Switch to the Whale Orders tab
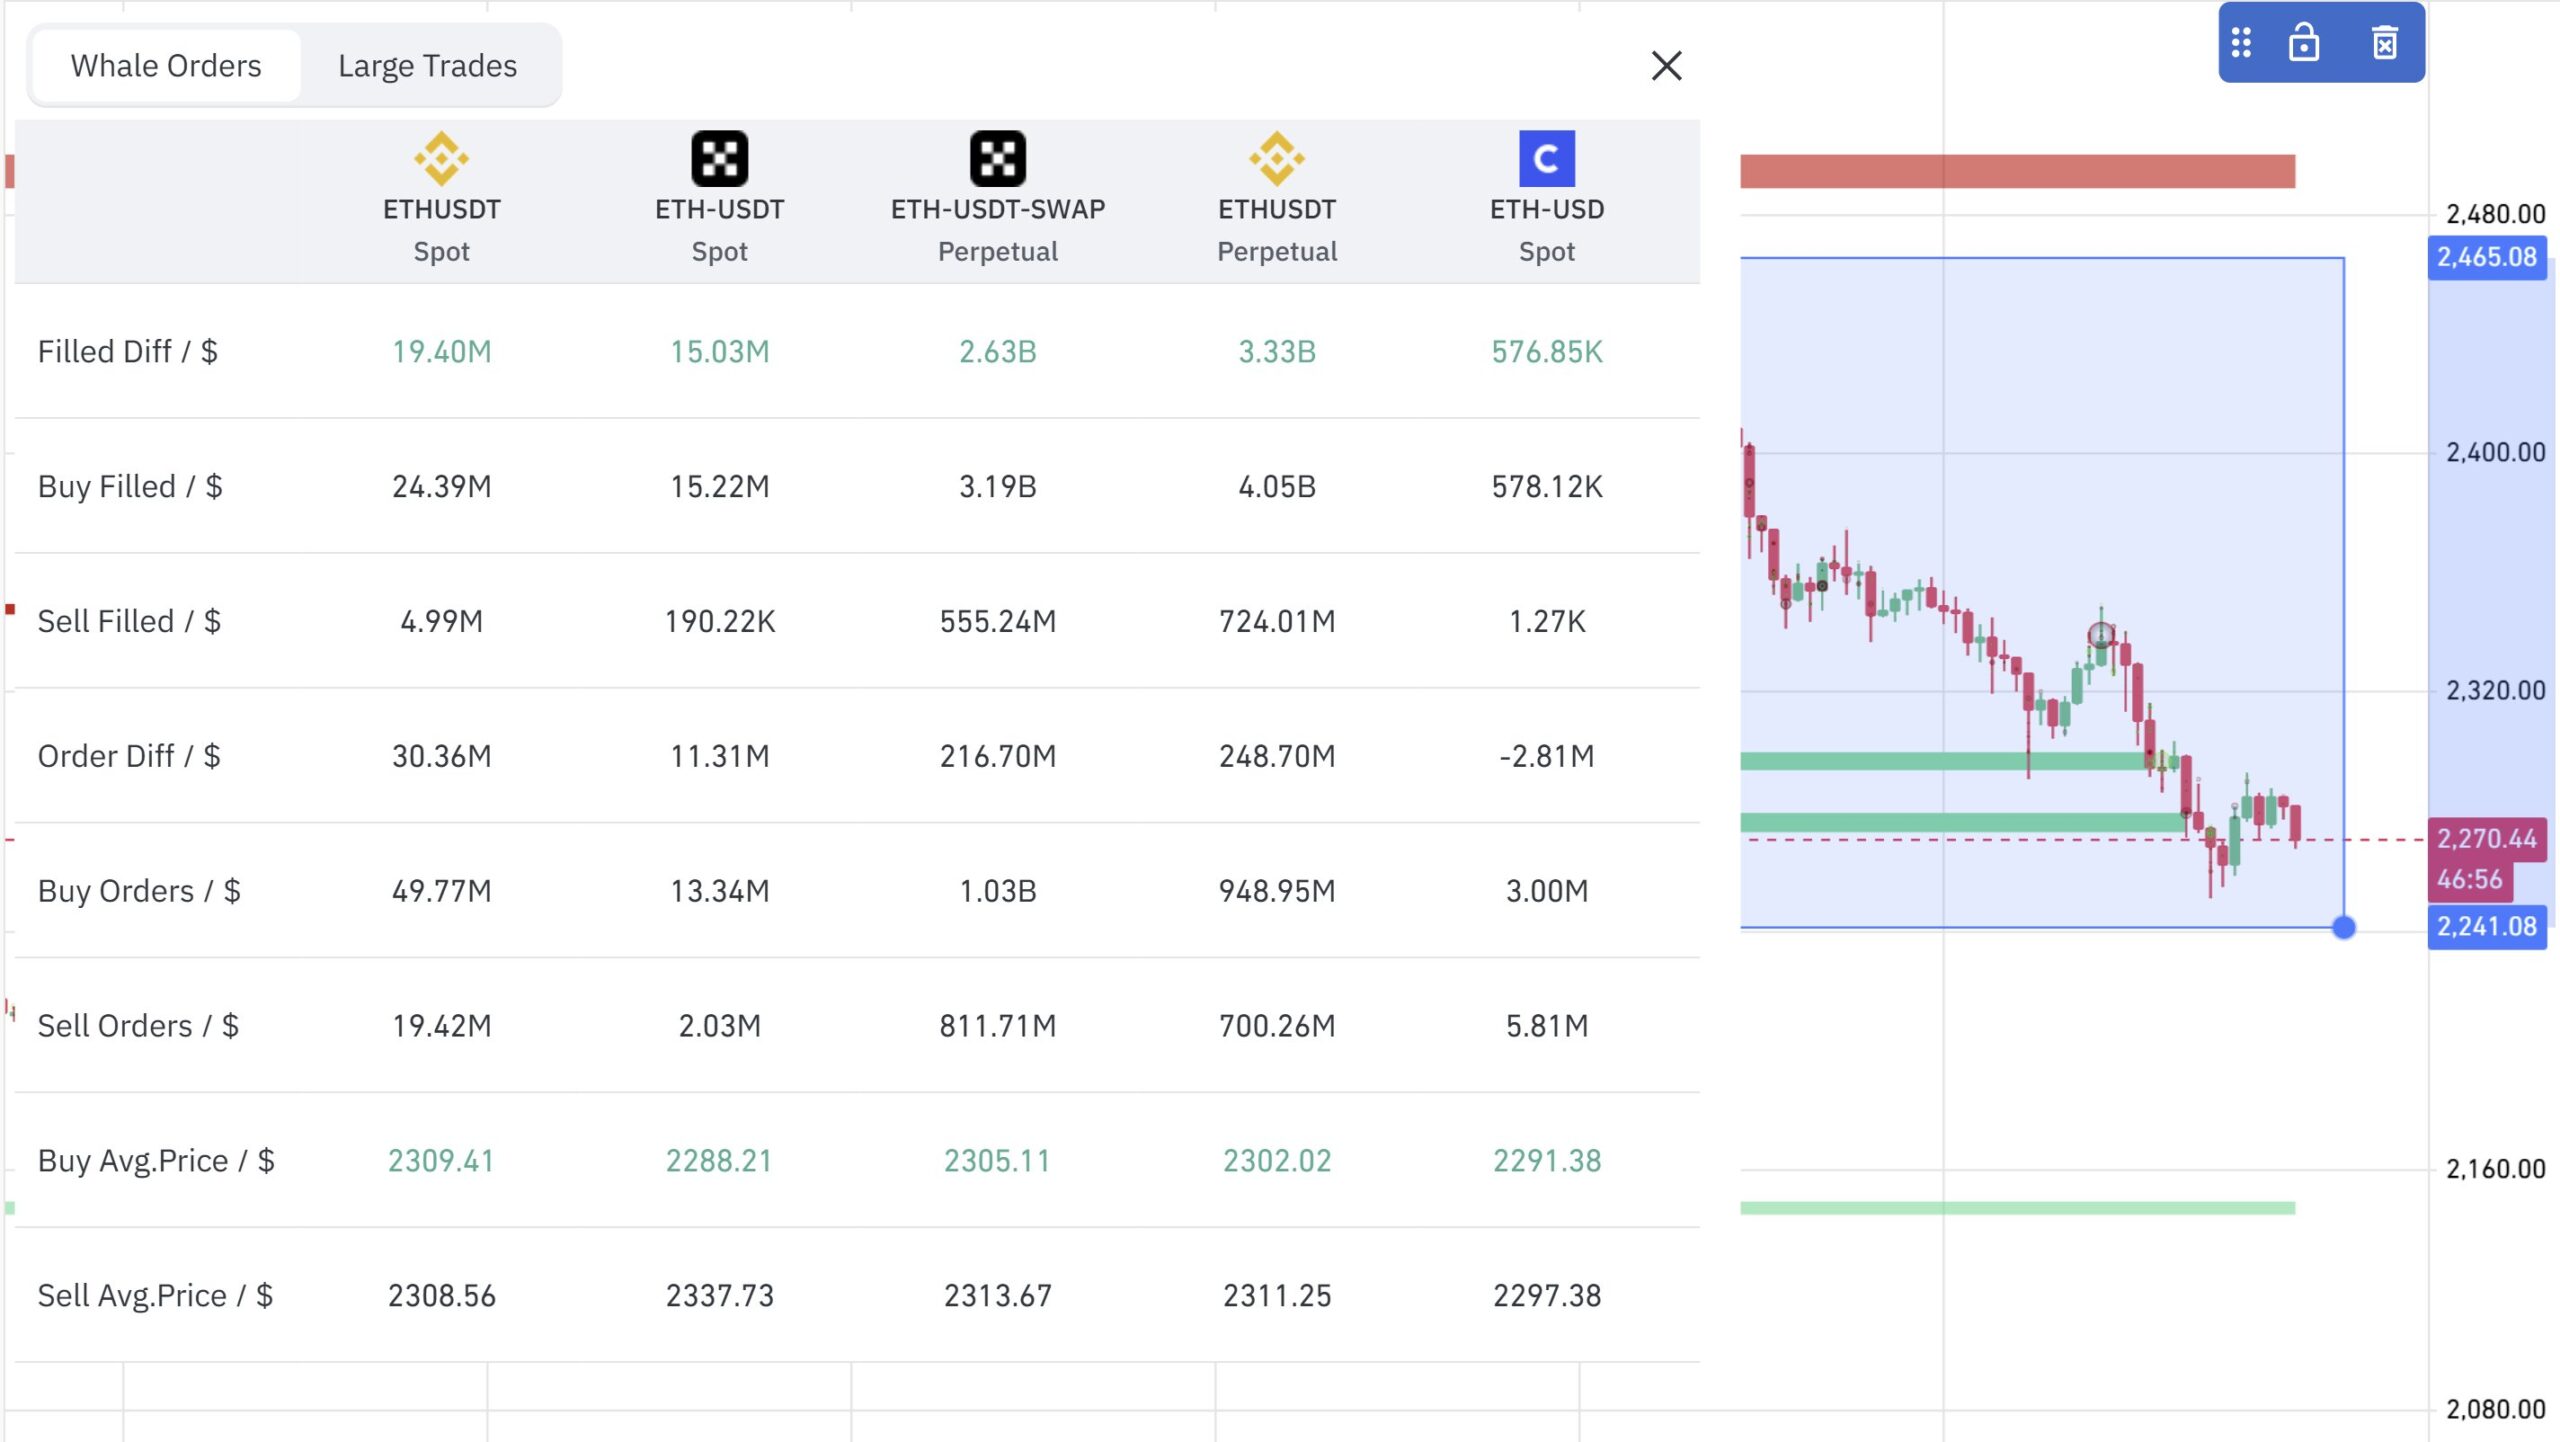The height and width of the screenshot is (1442, 2560). [x=166, y=66]
